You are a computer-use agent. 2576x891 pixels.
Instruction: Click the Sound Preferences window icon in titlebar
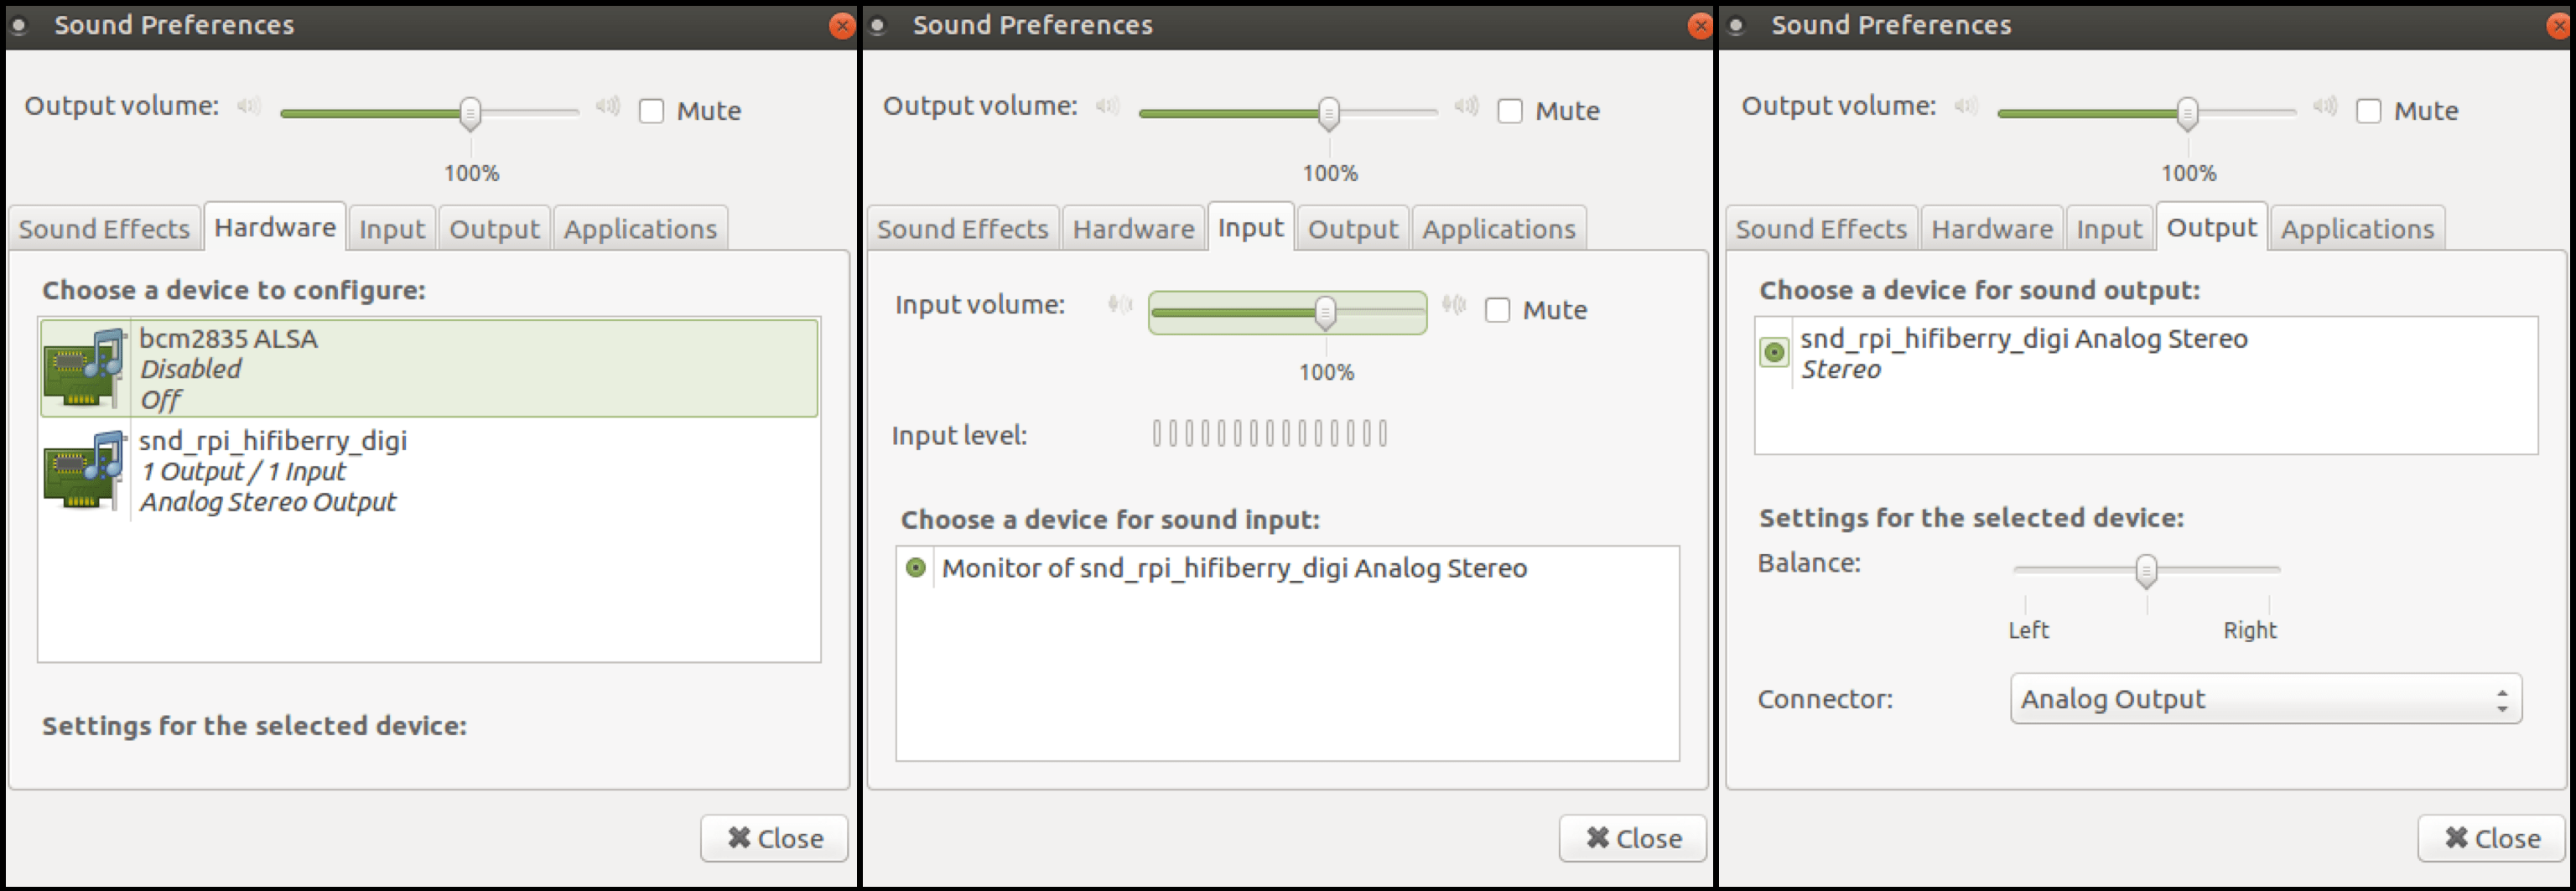[x=17, y=24]
